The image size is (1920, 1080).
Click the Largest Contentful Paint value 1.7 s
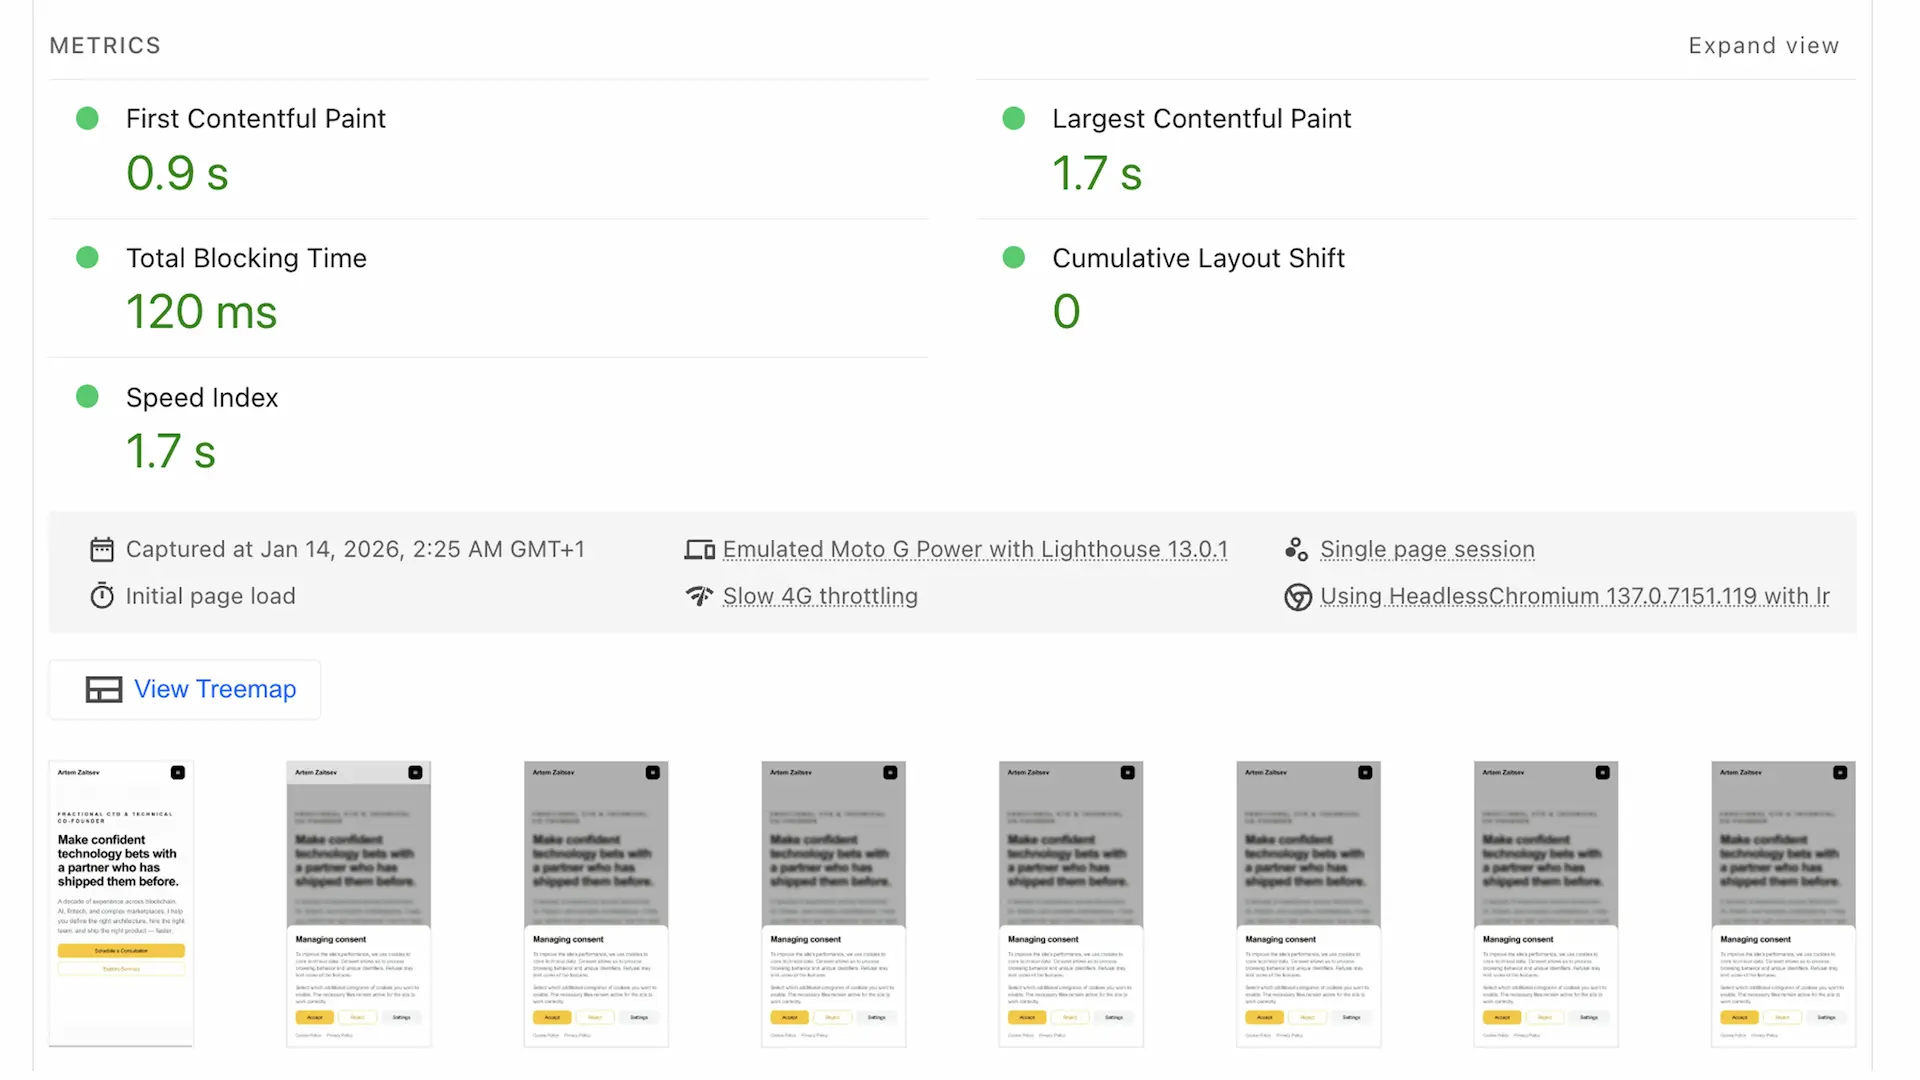[1097, 172]
